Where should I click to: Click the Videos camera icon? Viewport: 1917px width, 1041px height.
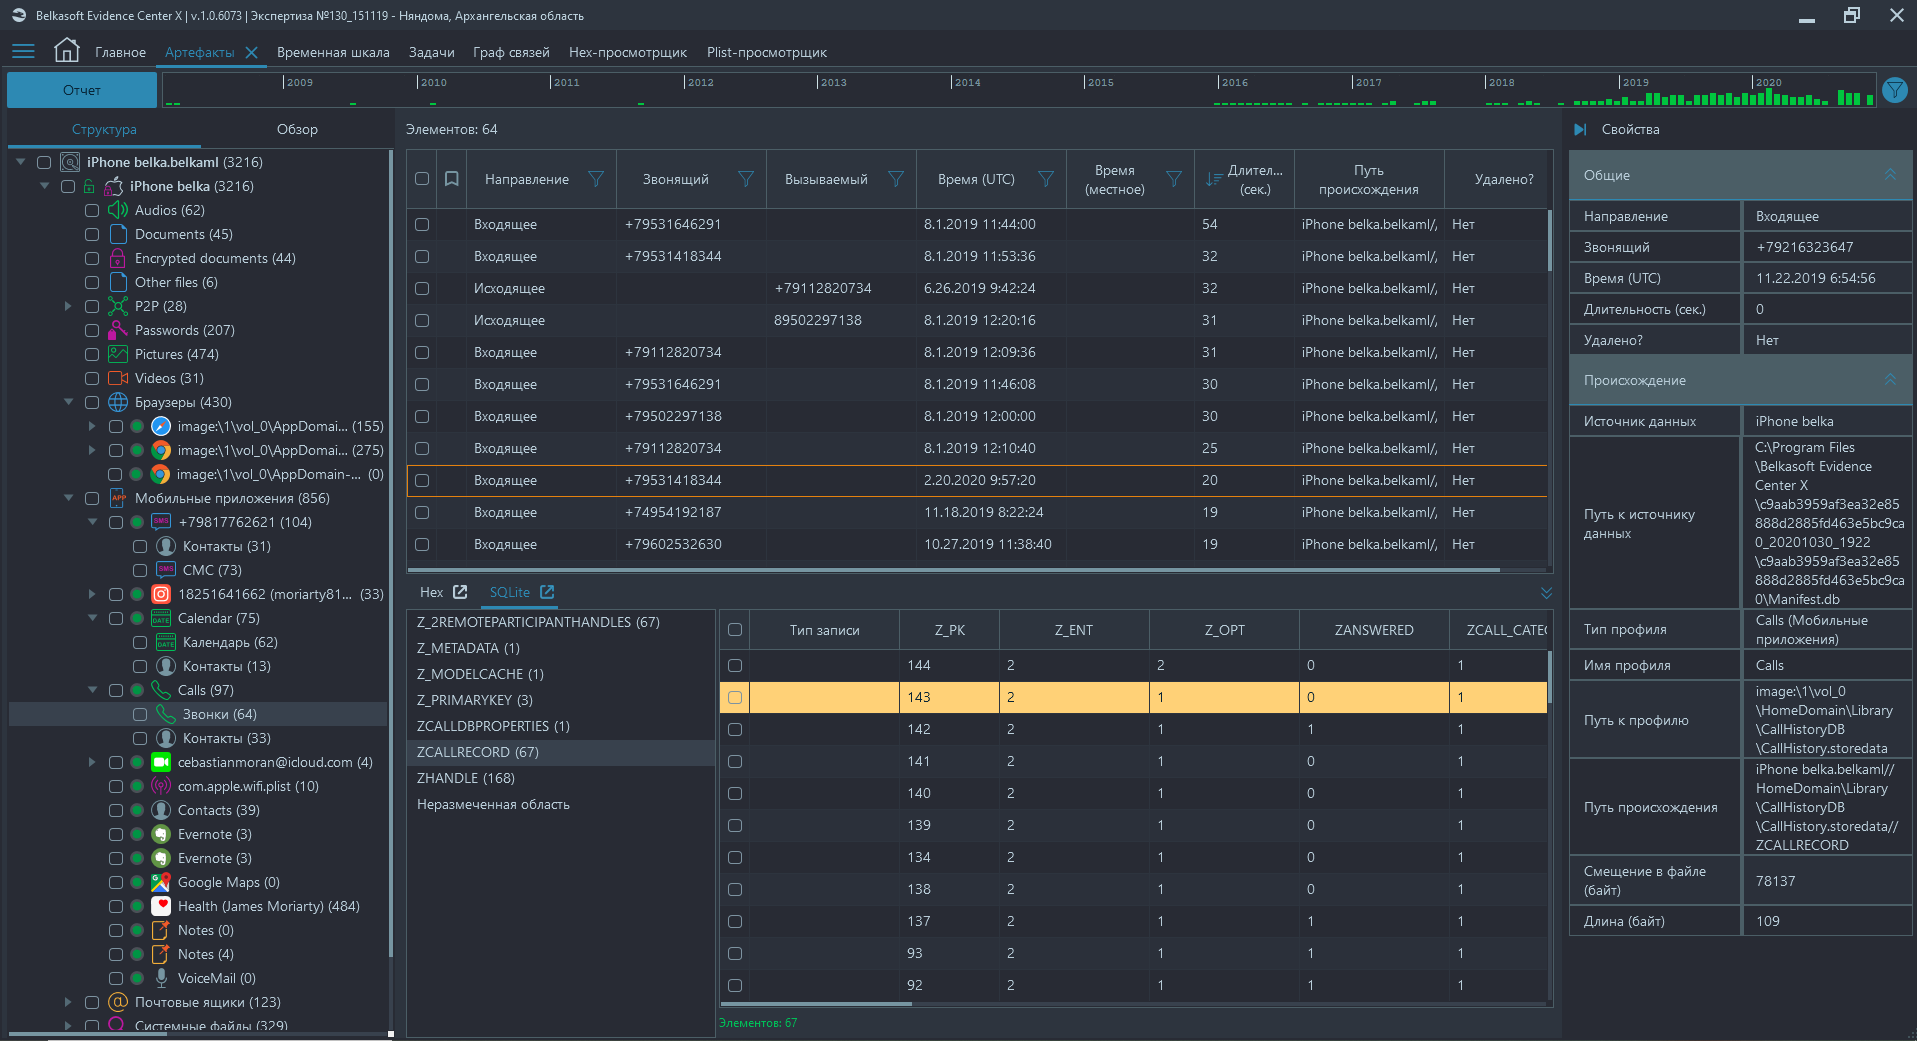click(118, 378)
